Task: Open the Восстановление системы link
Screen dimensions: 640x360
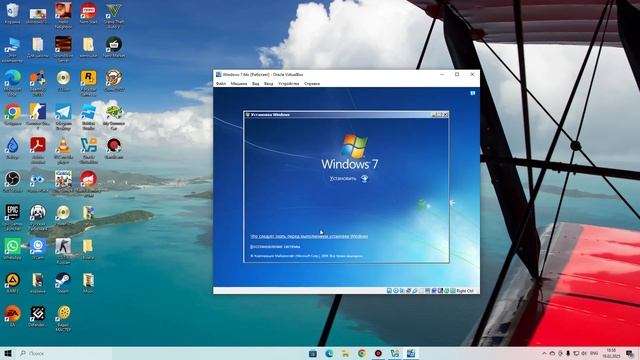Action: click(275, 247)
